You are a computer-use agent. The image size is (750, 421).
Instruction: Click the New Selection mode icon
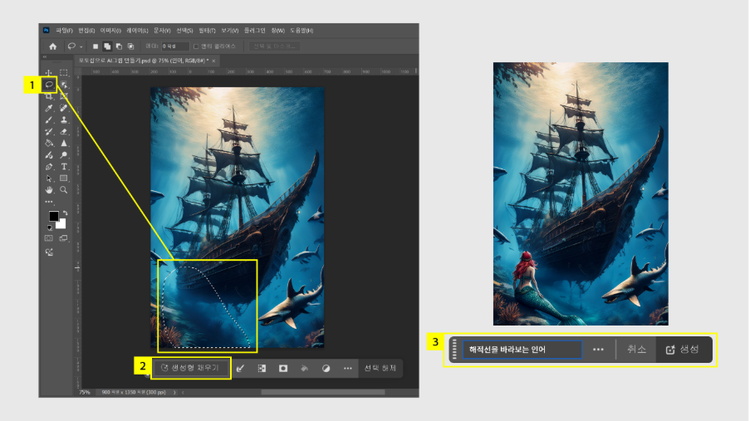click(95, 46)
